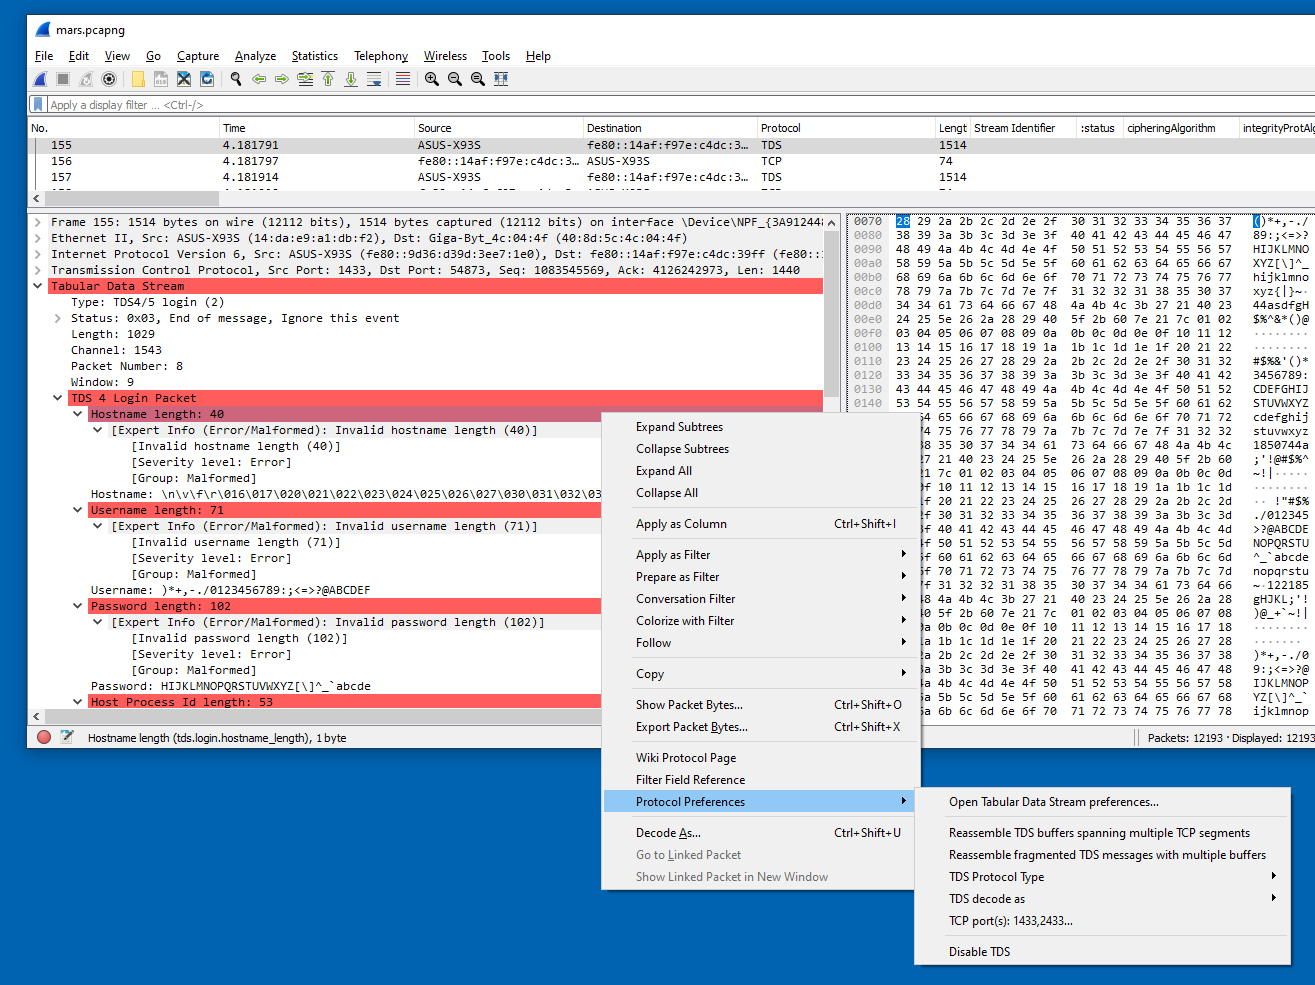Click the Disable TDS entry

(1102, 952)
